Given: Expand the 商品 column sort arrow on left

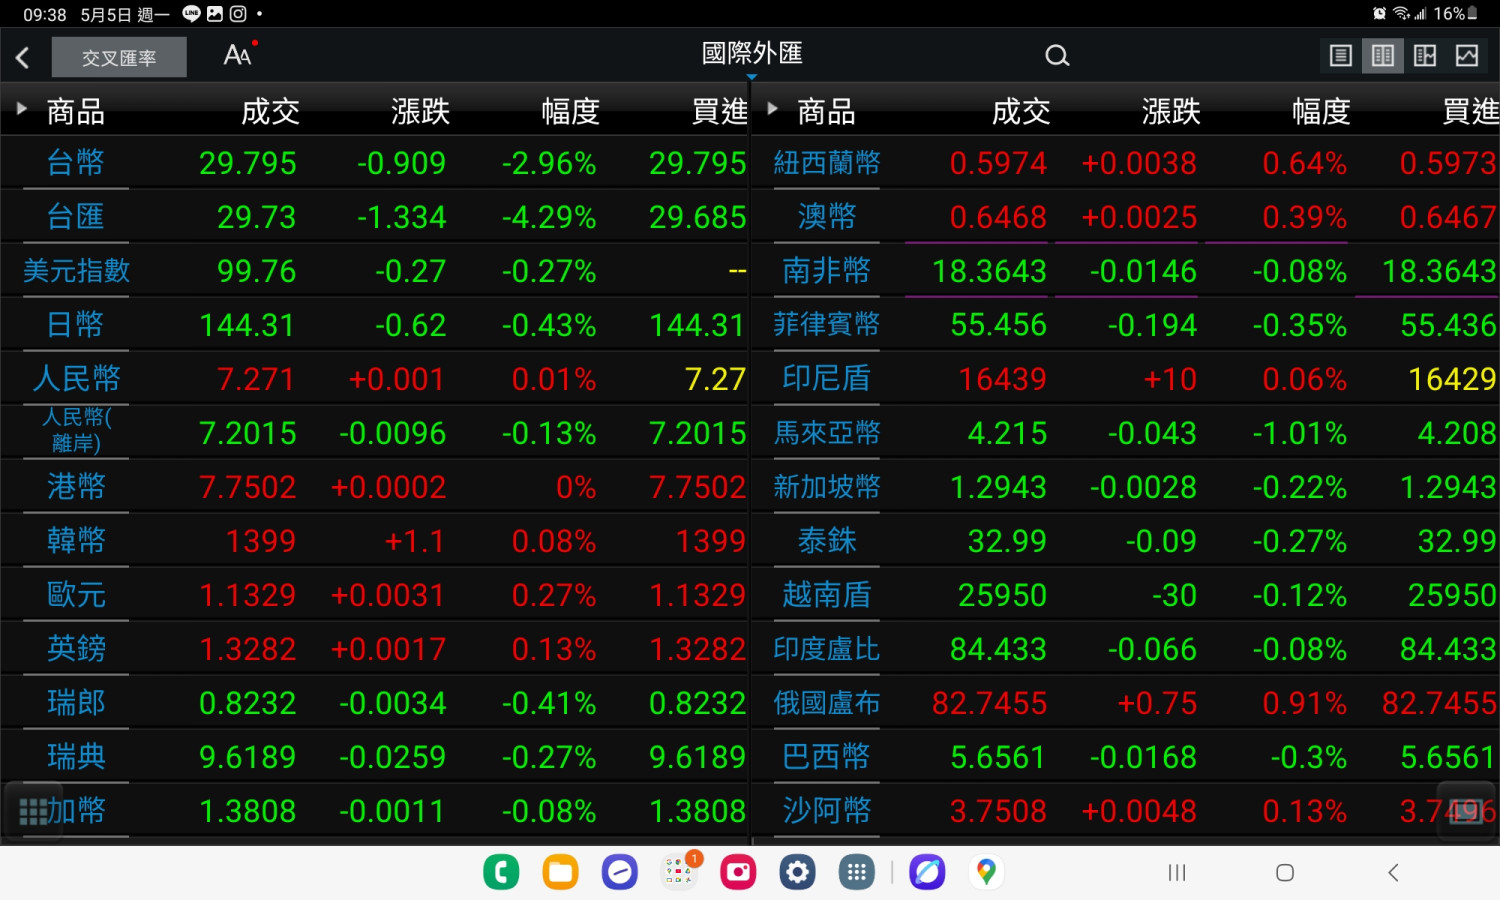Looking at the screenshot, I should (19, 108).
